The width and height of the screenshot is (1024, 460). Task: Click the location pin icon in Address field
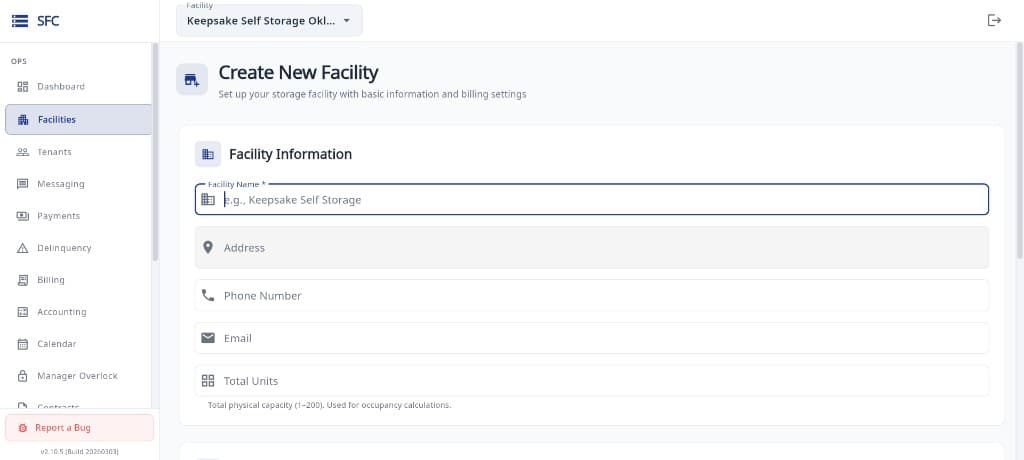[x=208, y=248]
